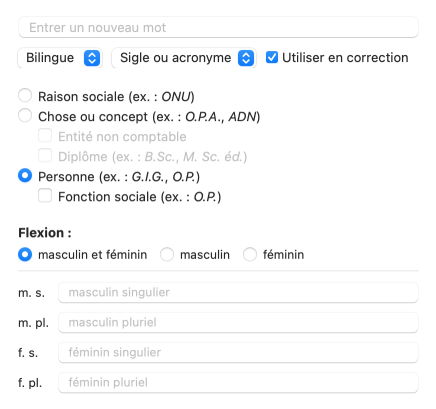
Task: Tick the Entité non comptable checkbox
Action: [x=45, y=136]
